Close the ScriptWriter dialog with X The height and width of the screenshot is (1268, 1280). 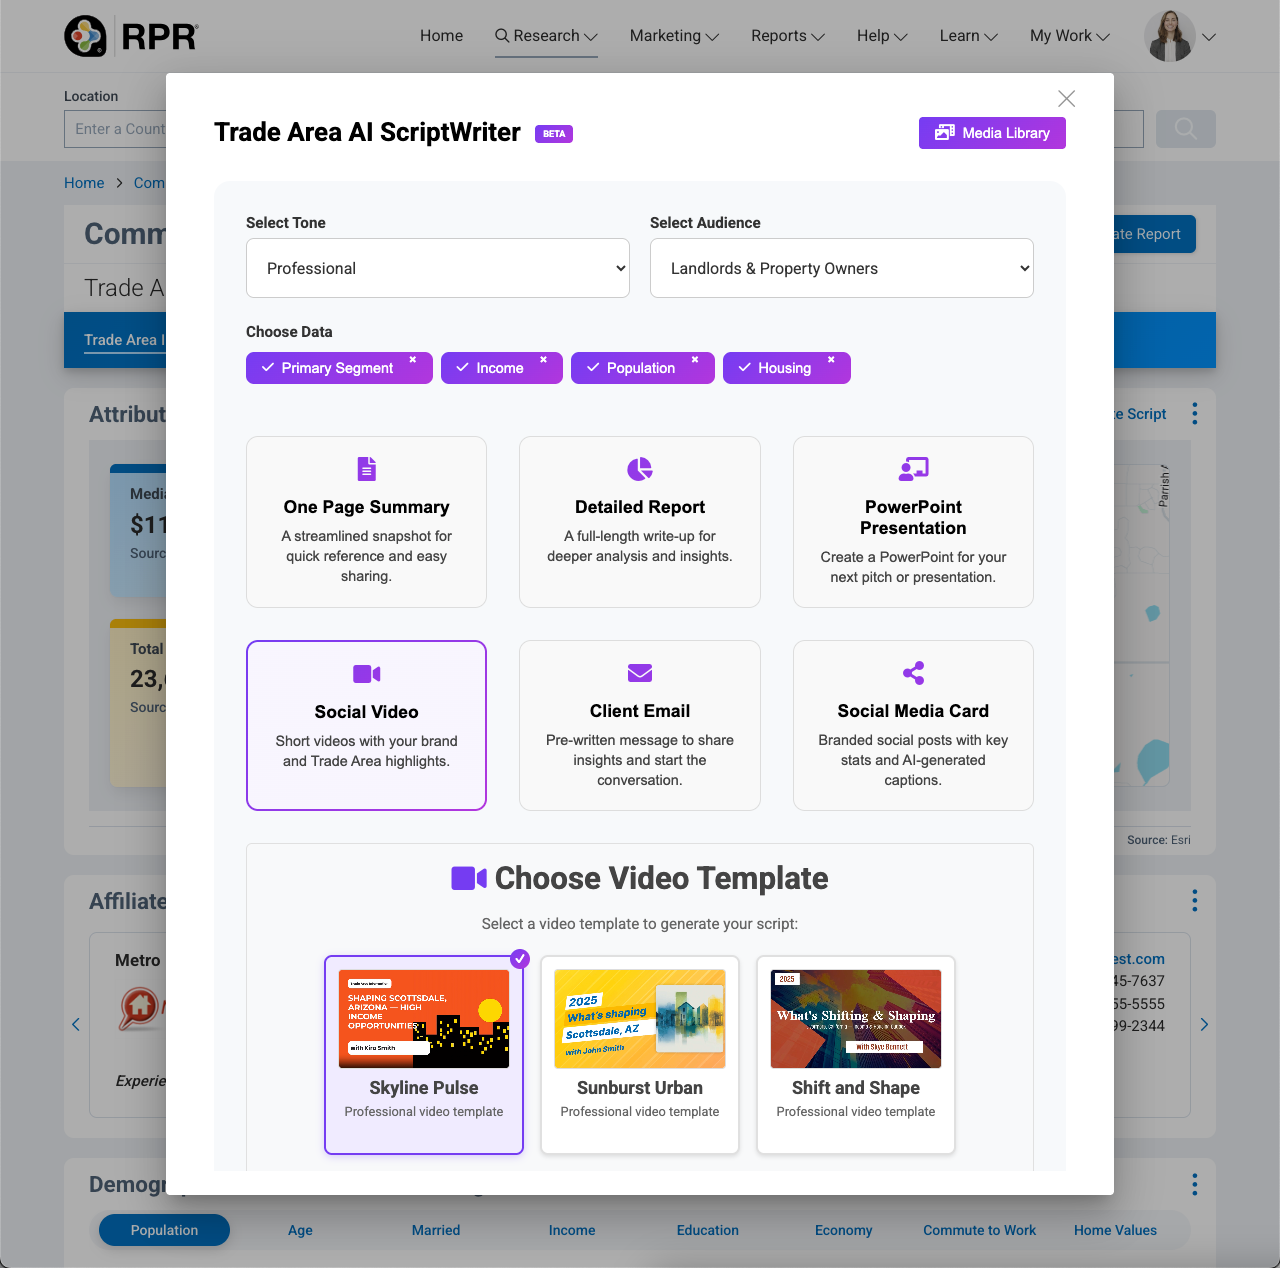[1066, 99]
